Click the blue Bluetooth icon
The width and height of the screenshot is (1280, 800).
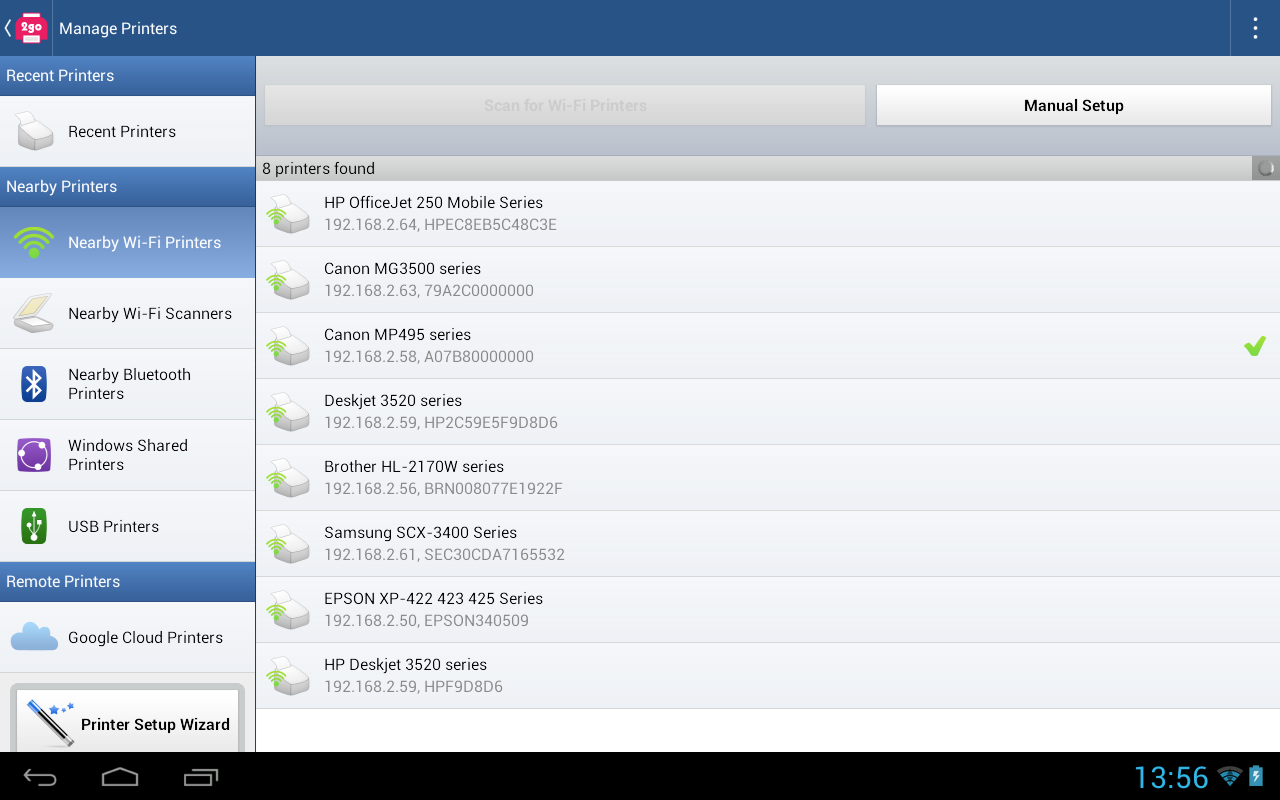(x=34, y=384)
